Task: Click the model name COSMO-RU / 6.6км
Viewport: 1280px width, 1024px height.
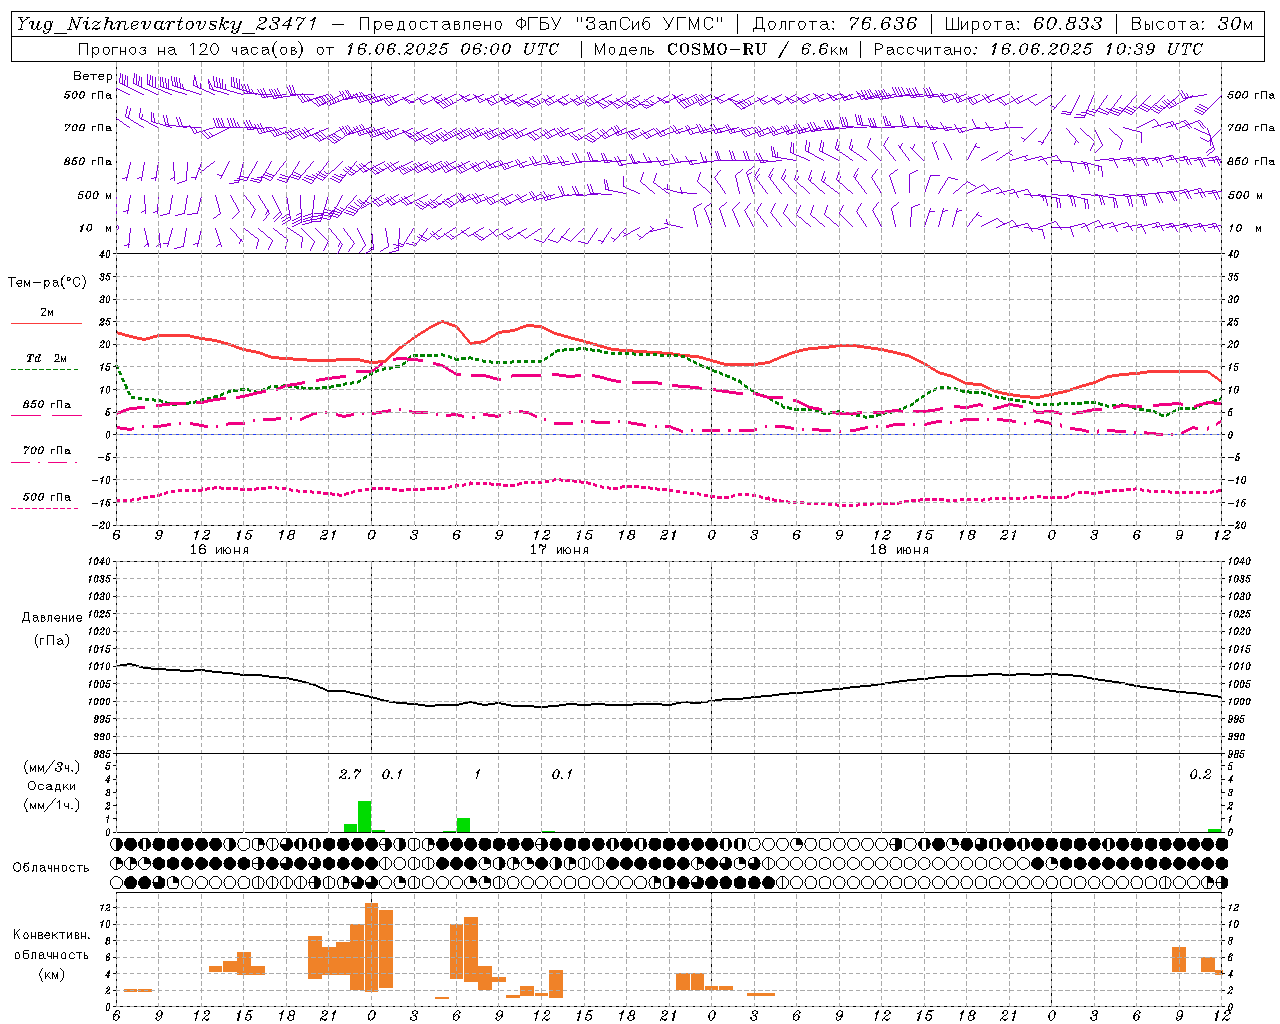Action: click(x=758, y=49)
